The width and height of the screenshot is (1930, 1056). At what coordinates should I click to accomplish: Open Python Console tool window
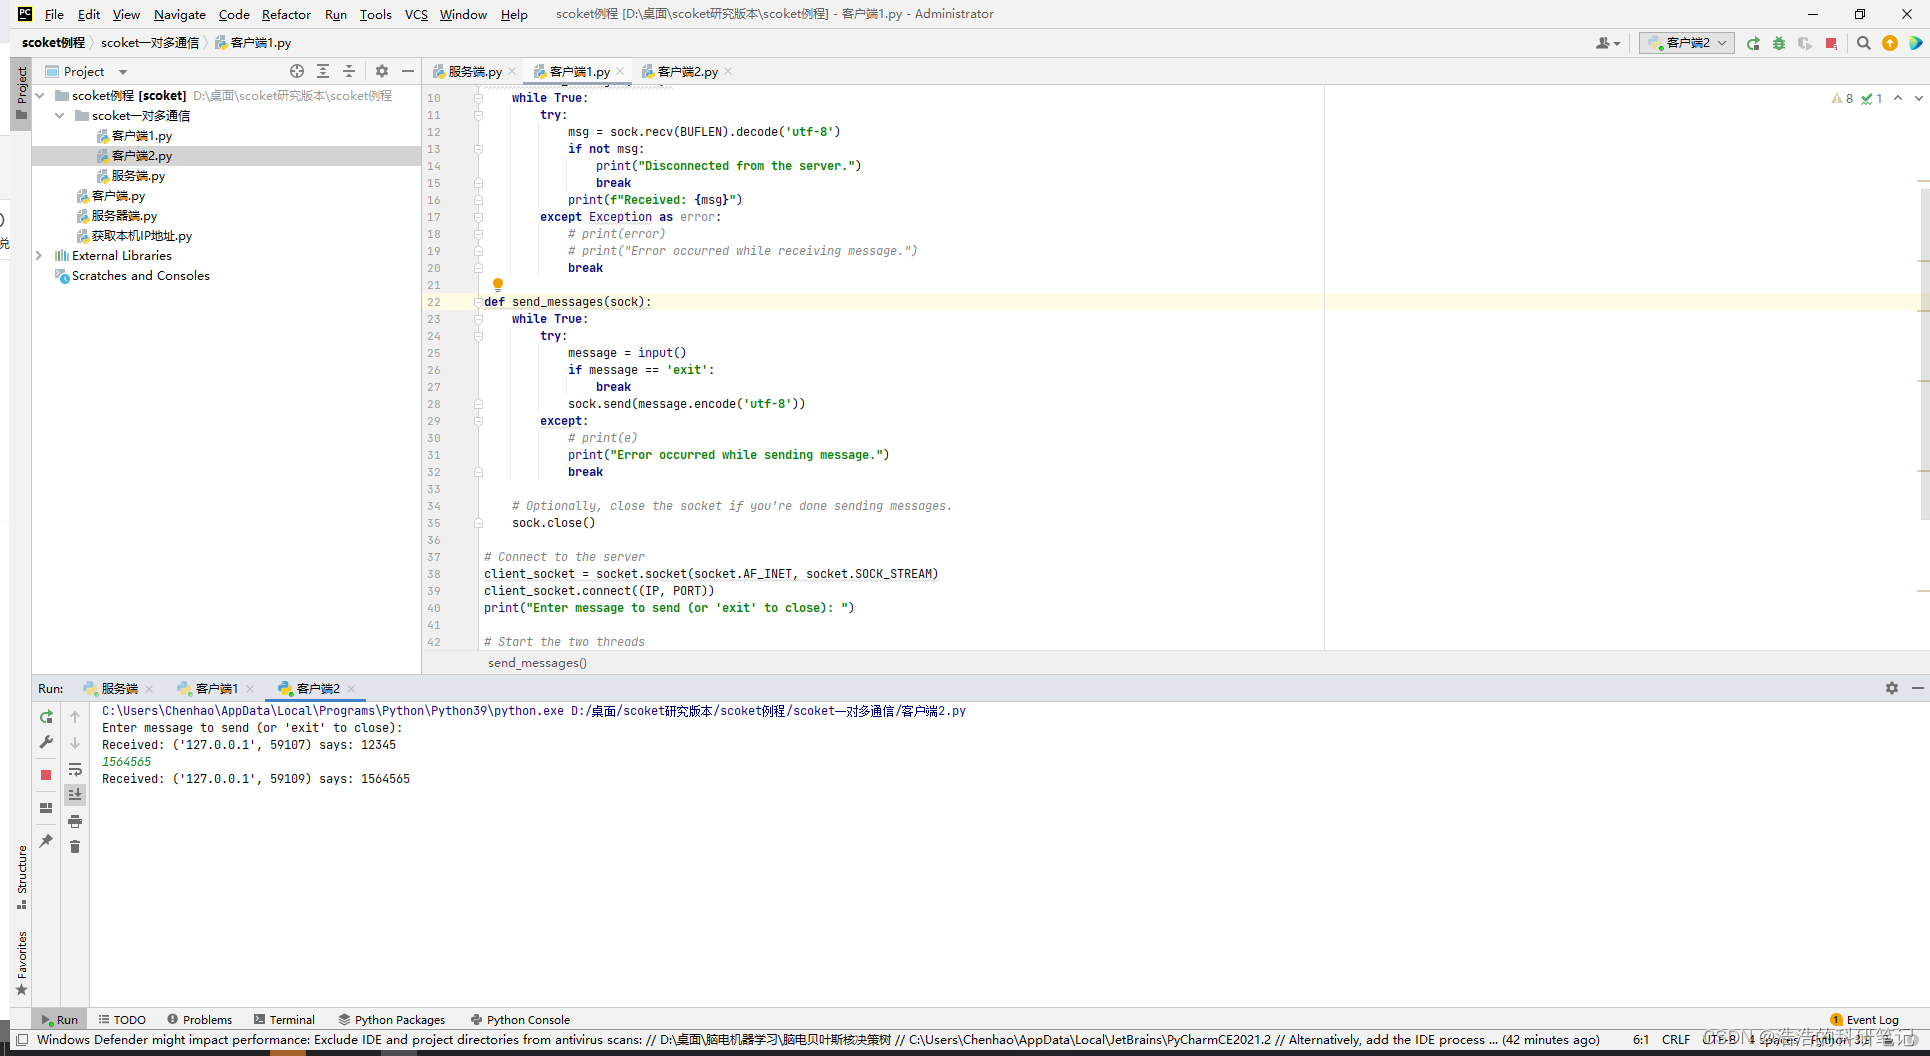coord(520,1020)
